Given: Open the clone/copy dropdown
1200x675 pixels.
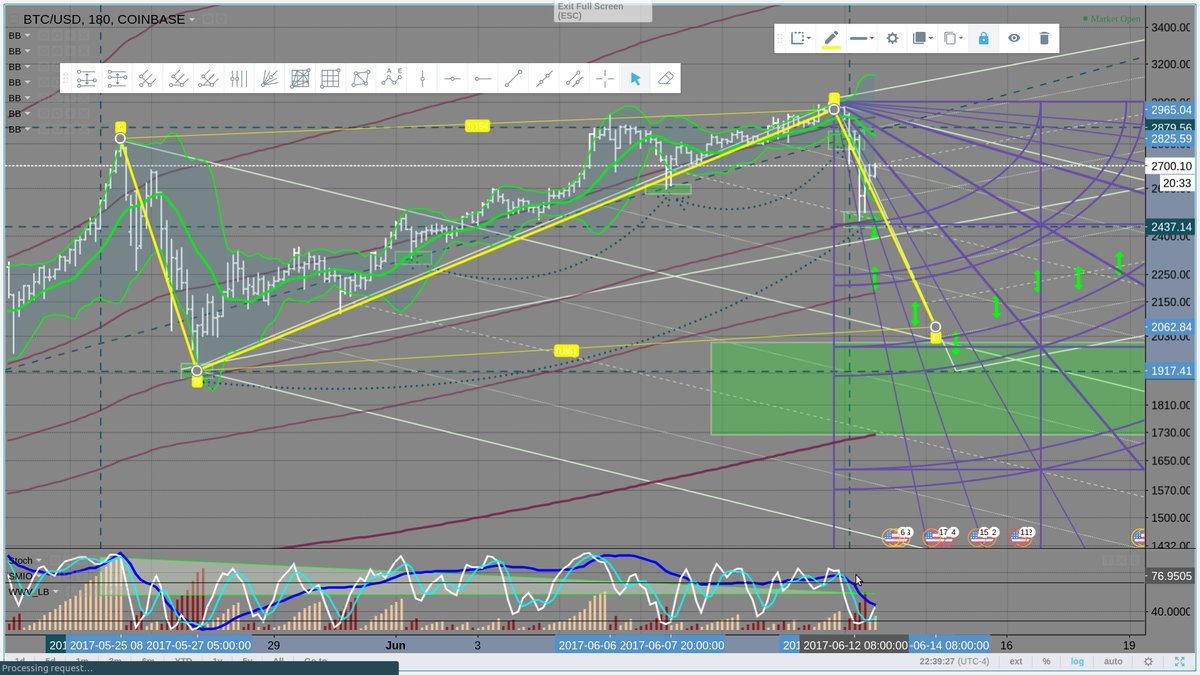Looking at the screenshot, I should click(x=954, y=38).
